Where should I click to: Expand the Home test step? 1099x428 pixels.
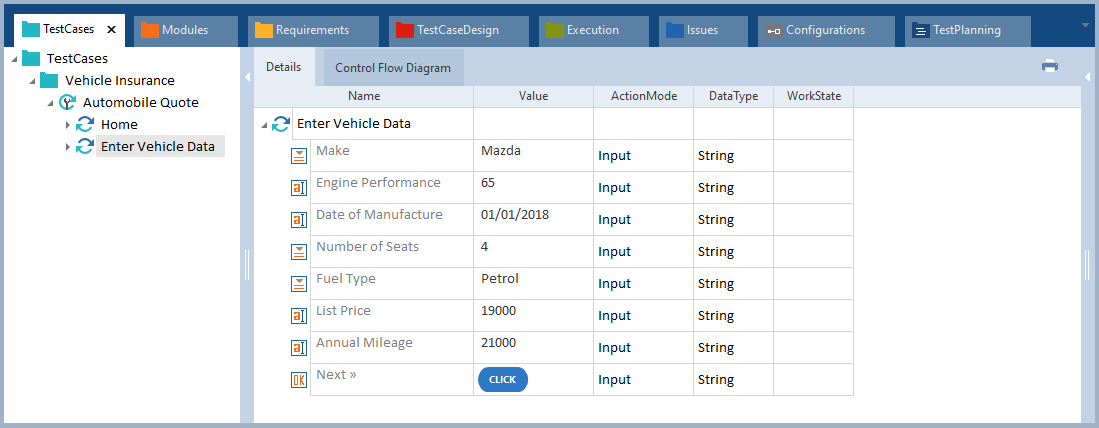pos(68,125)
